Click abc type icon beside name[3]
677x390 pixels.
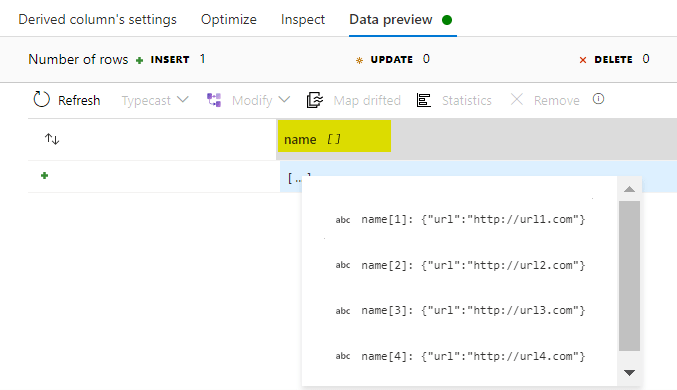(x=343, y=311)
